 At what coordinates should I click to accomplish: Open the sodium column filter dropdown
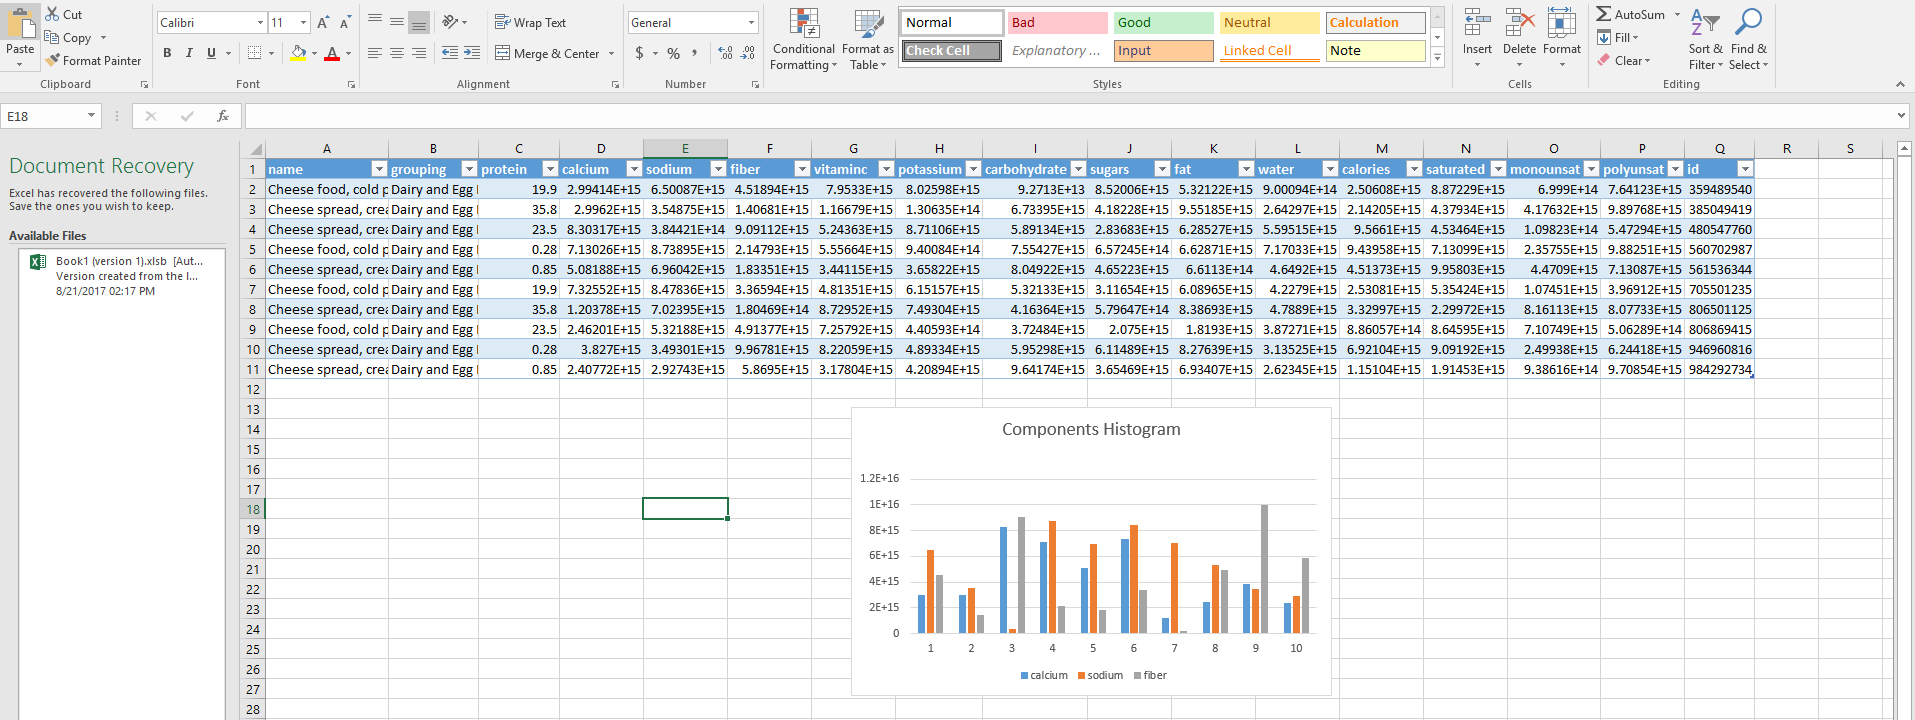click(718, 169)
